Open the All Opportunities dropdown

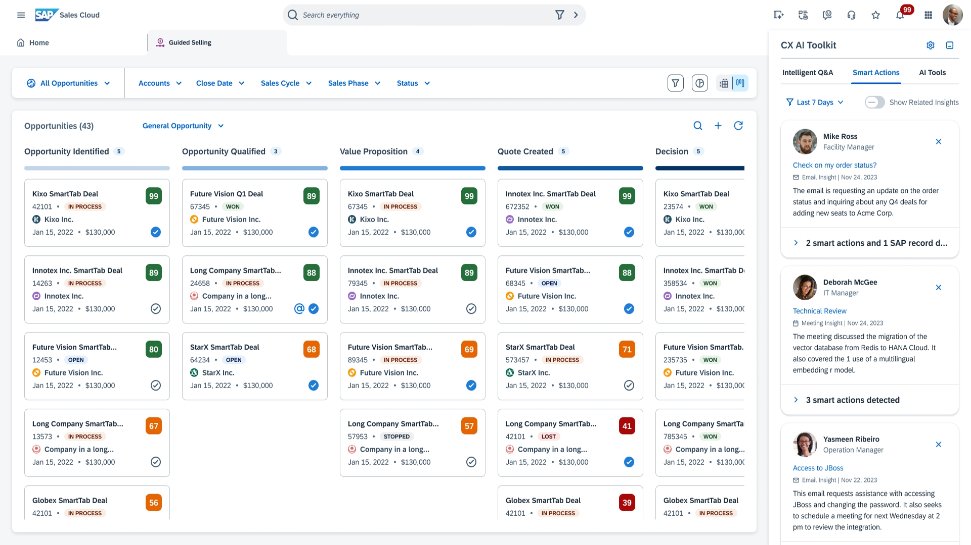[68, 83]
